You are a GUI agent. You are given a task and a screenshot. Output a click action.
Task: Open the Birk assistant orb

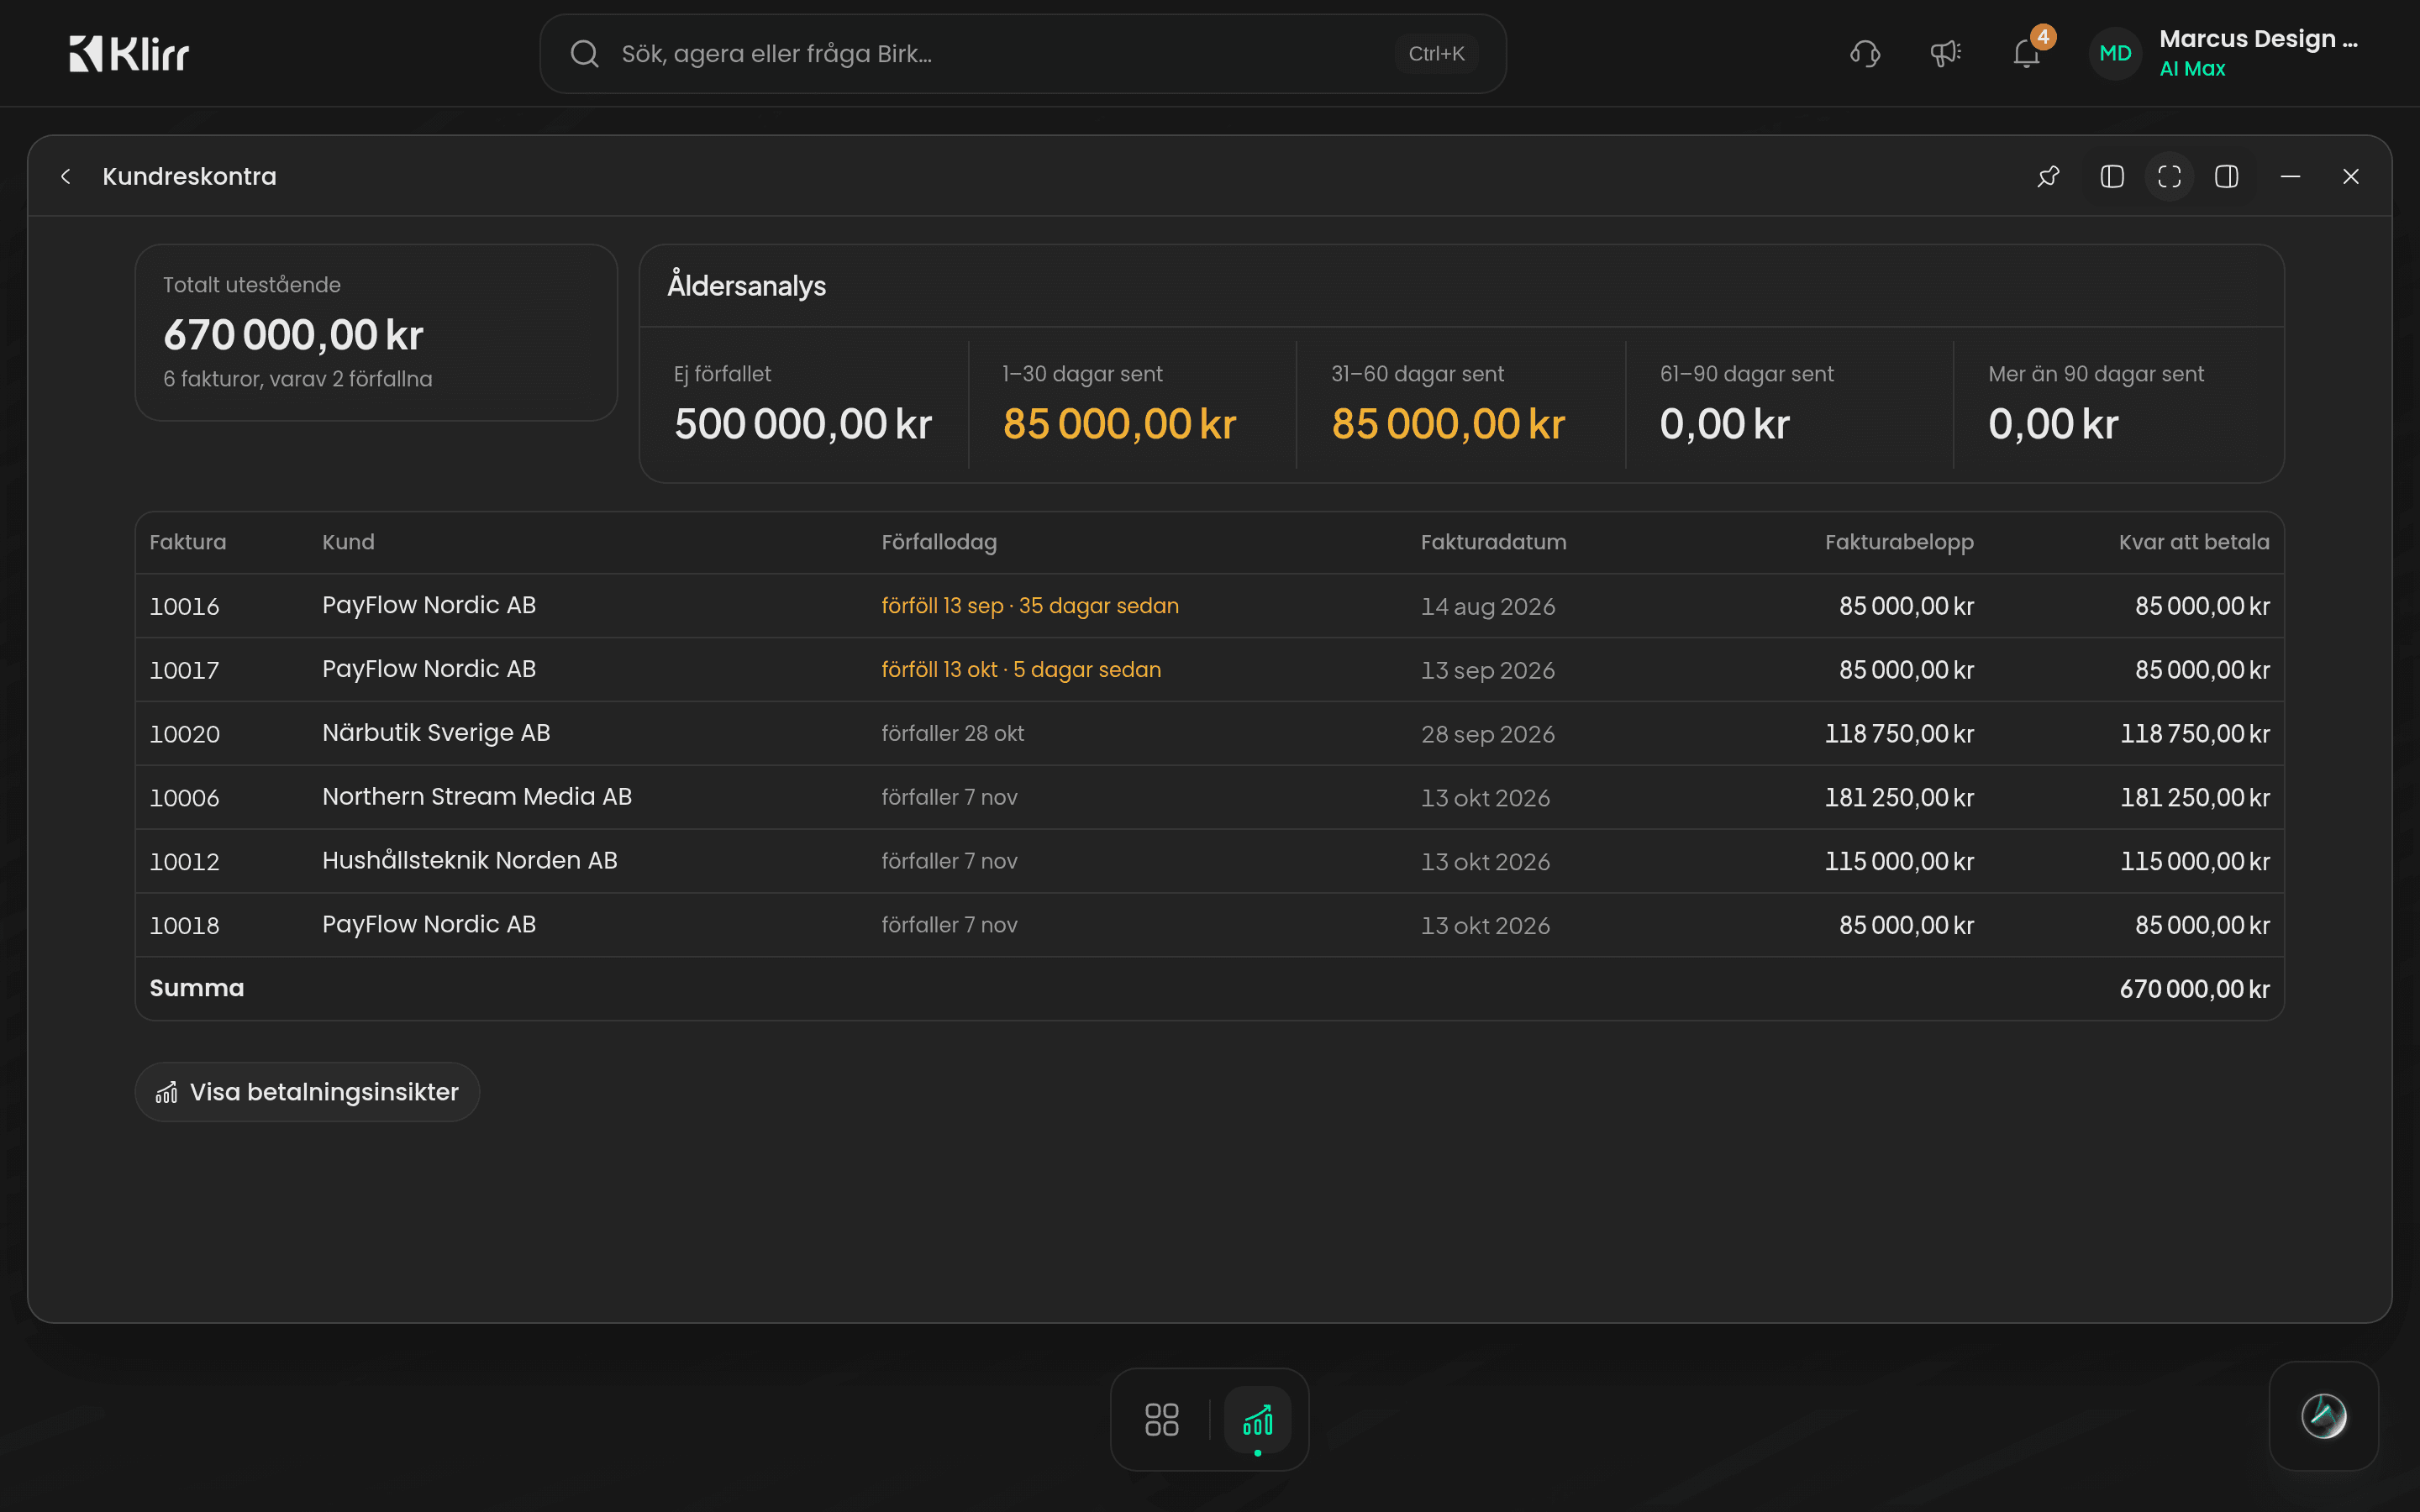tap(2323, 1416)
